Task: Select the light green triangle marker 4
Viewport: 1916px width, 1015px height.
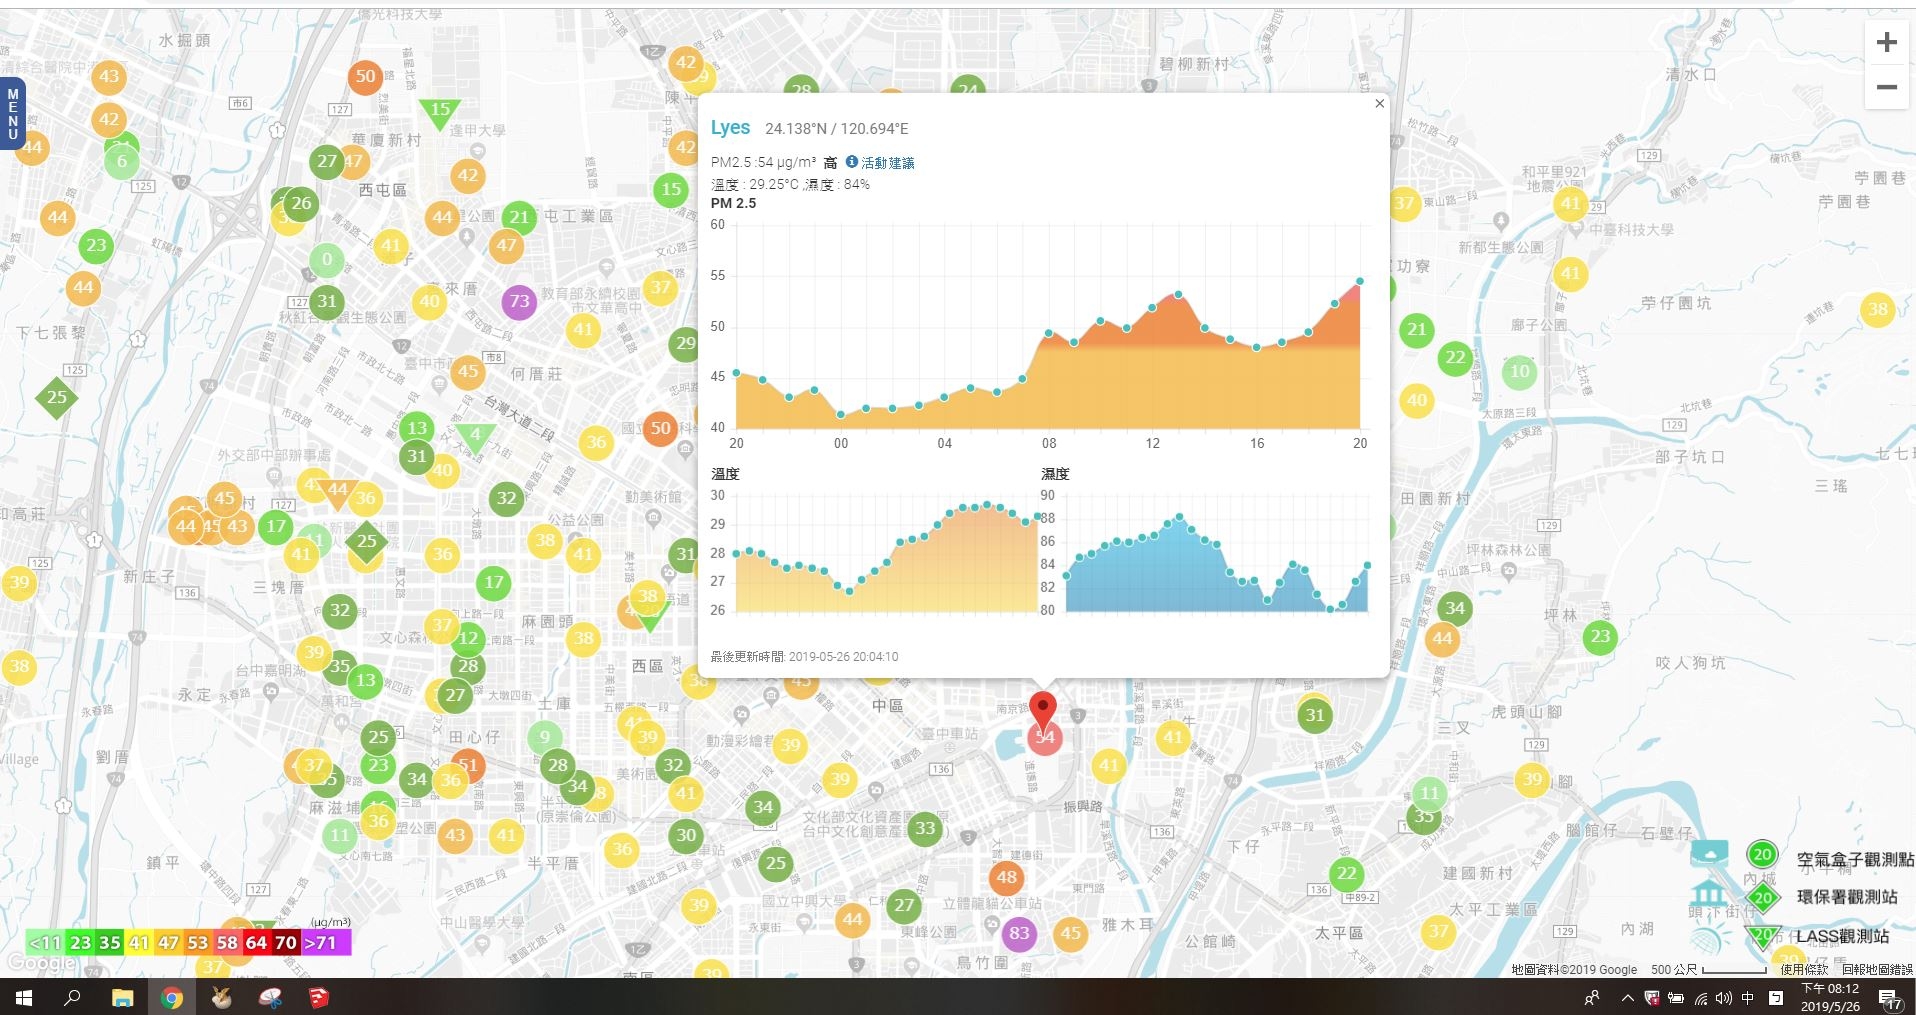Action: pyautogui.click(x=476, y=436)
